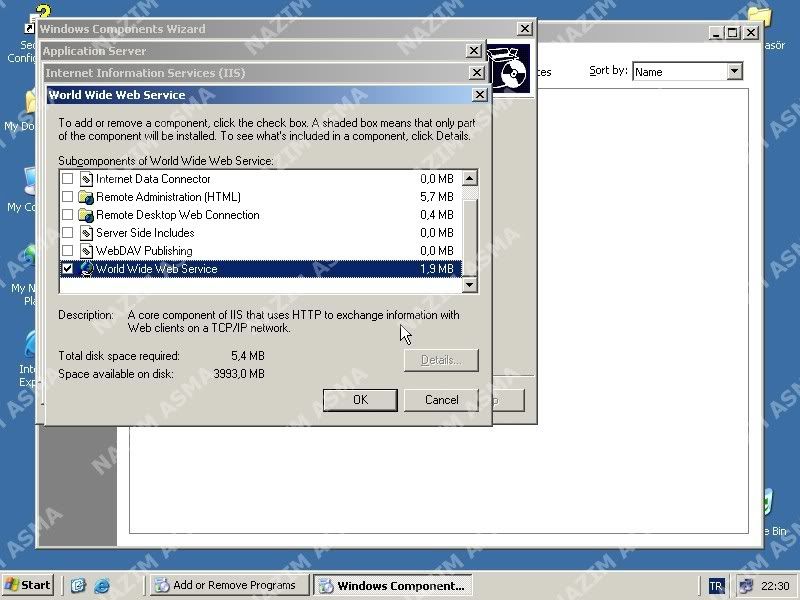The image size is (800, 600).
Task: Enable the Internet Data Connector checkbox
Action: tap(67, 179)
